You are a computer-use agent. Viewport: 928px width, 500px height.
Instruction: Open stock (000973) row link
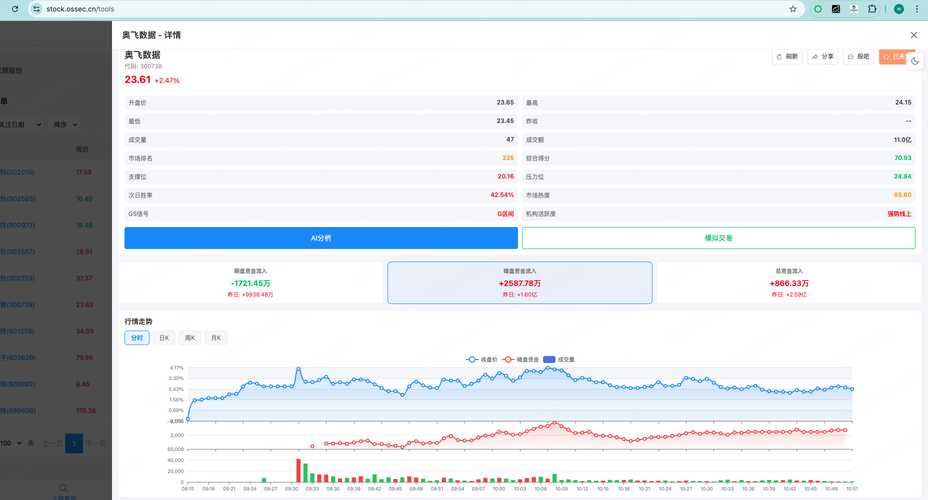tap(17, 225)
